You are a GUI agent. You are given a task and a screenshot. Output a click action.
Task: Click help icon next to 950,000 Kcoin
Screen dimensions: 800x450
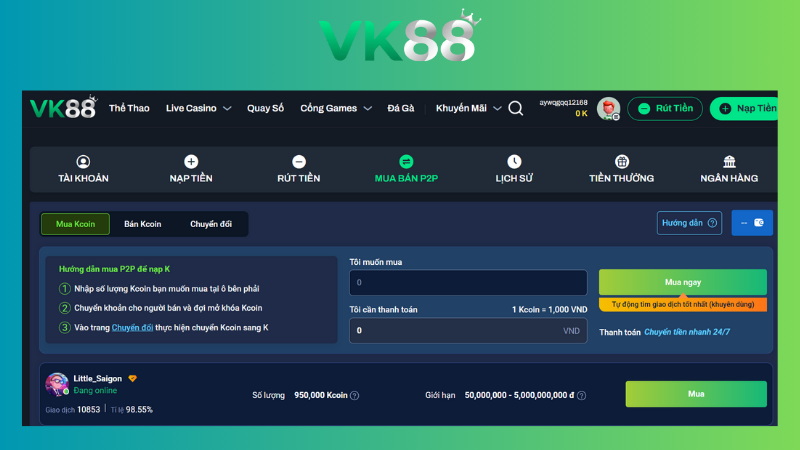355,395
